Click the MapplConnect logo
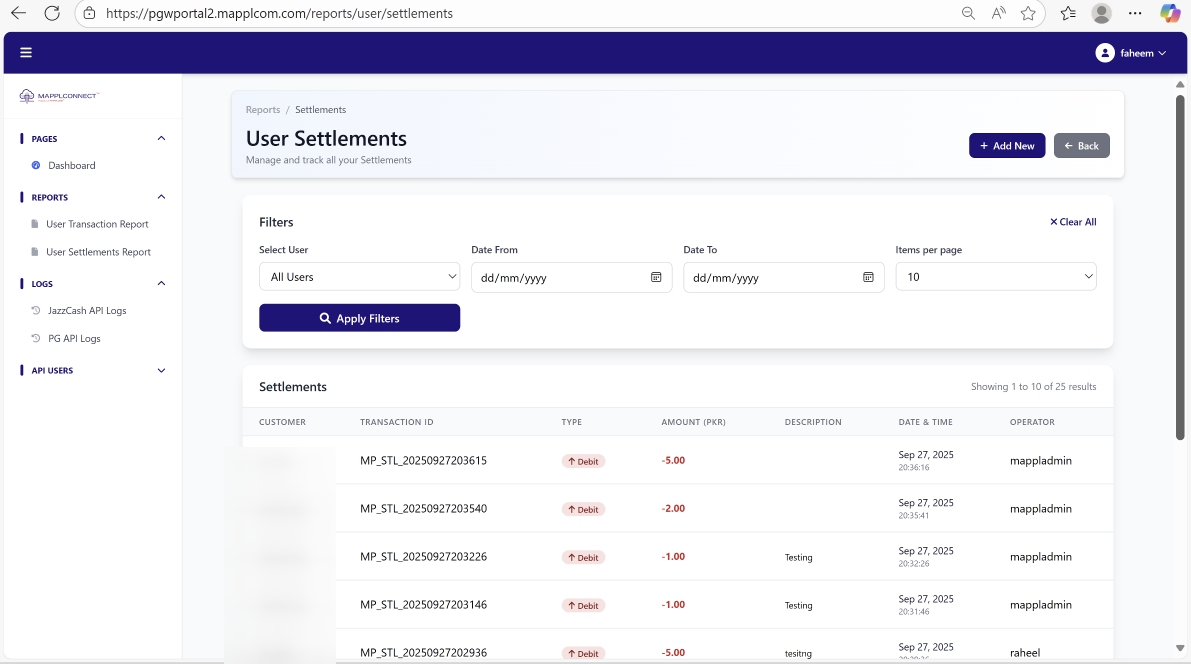Image resolution: width=1191 pixels, height=664 pixels. pyautogui.click(x=60, y=96)
